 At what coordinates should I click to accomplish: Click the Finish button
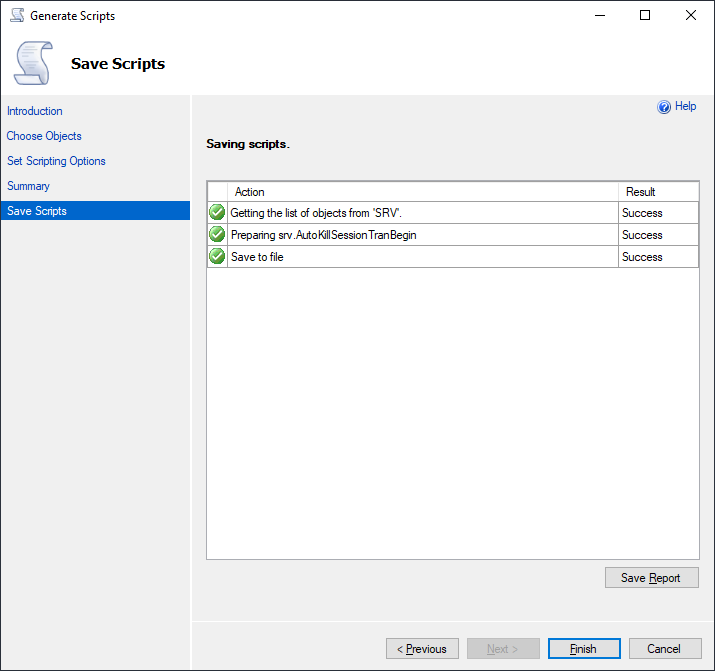pyautogui.click(x=584, y=649)
